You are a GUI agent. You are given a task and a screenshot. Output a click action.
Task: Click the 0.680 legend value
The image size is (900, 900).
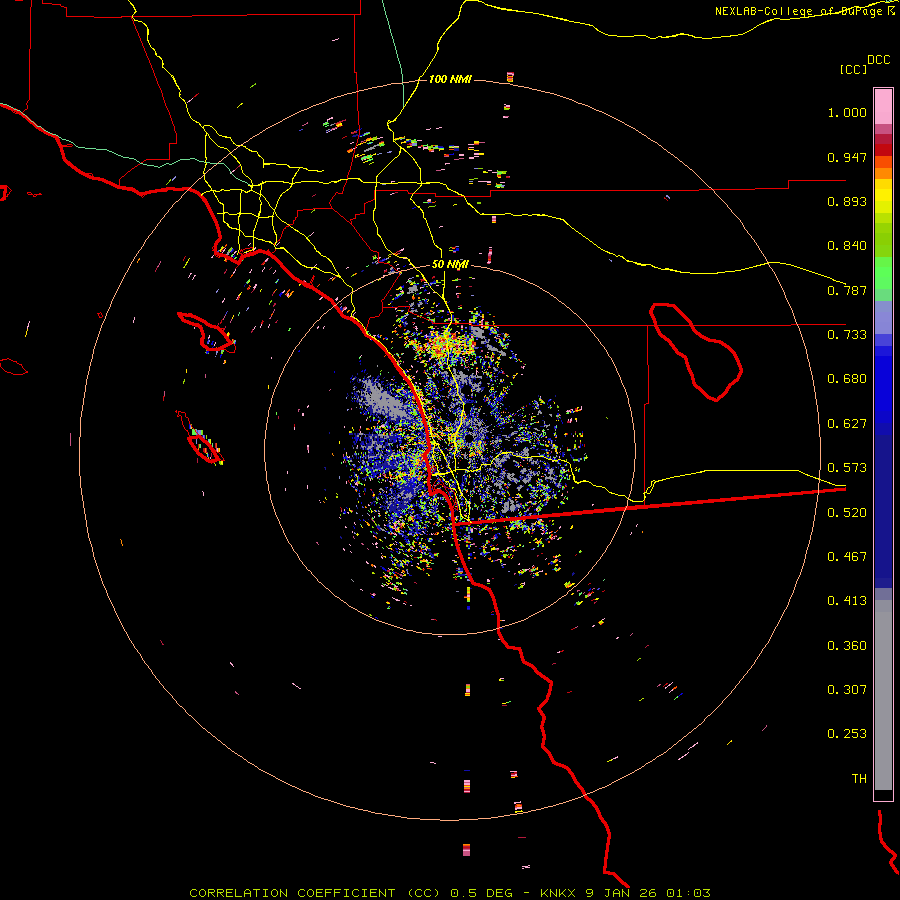847,379
